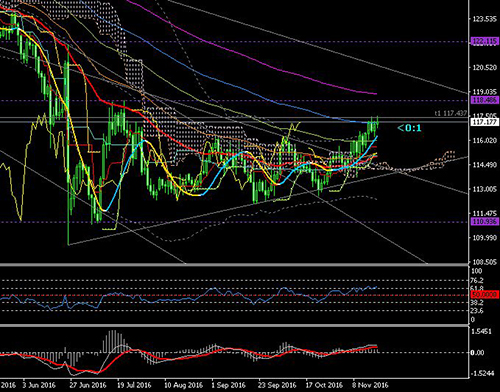The width and height of the screenshot is (500, 392).
Task: Select the purple 118.486 price level tag
Action: [x=485, y=100]
